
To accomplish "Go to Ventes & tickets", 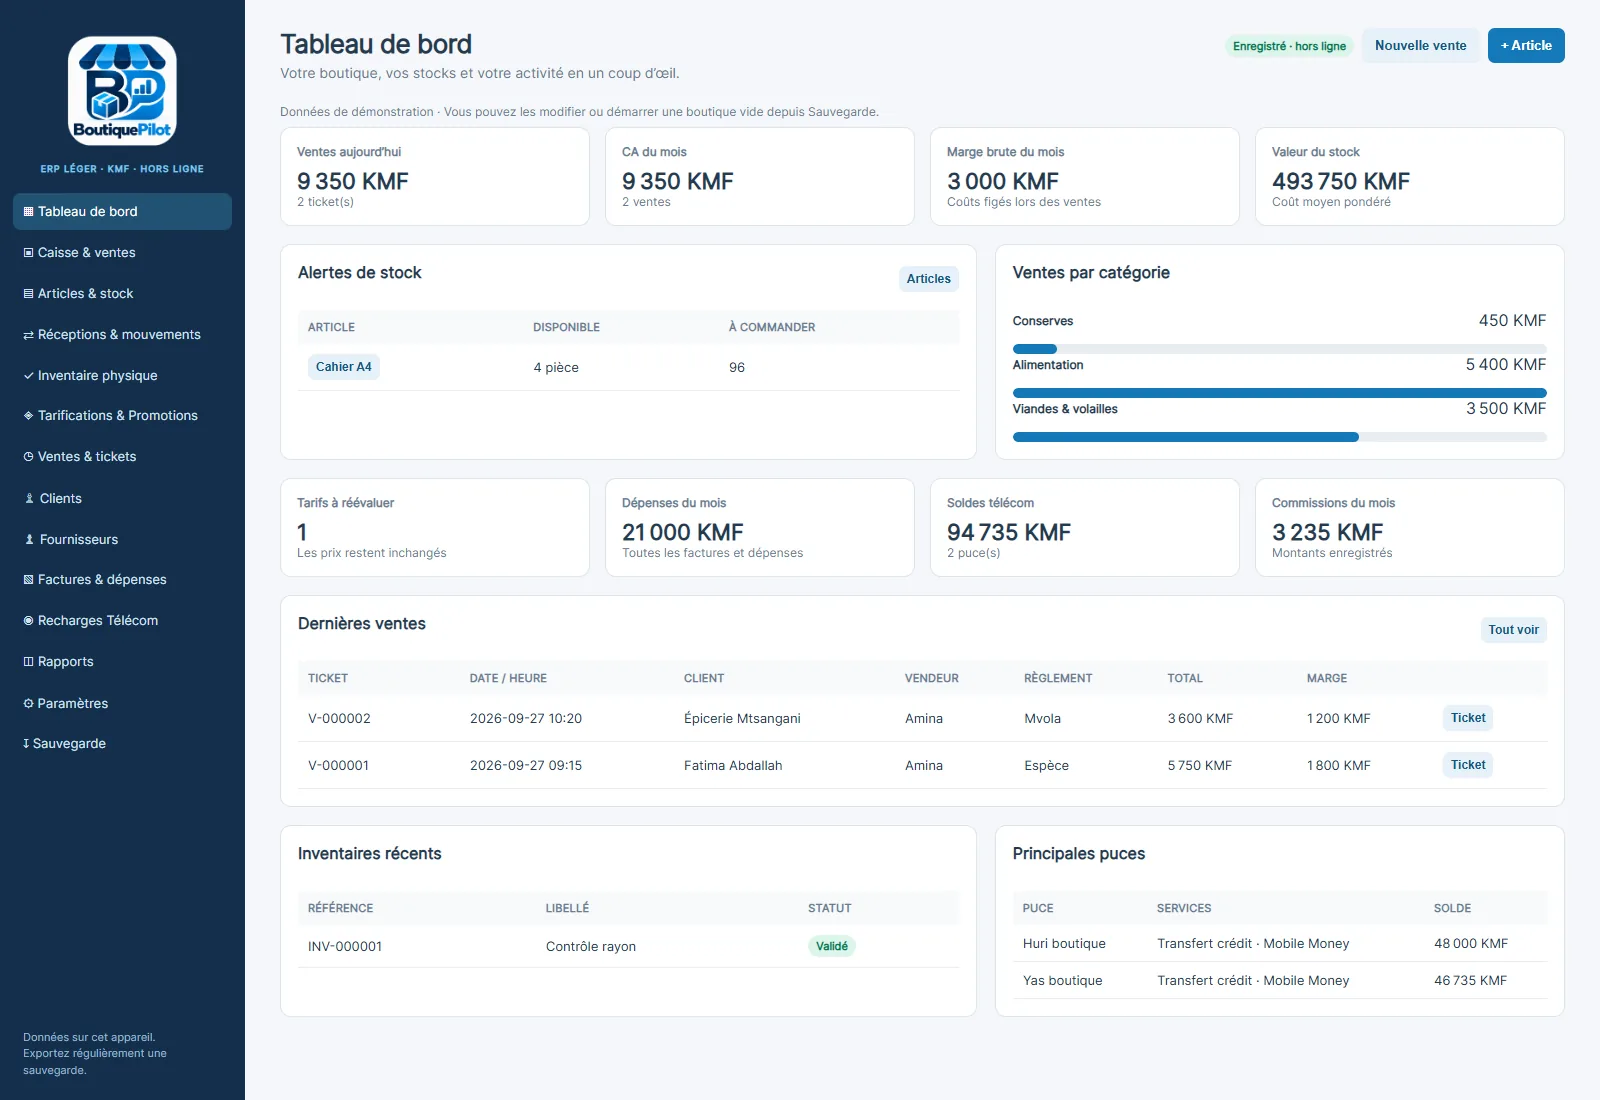I will [122, 456].
